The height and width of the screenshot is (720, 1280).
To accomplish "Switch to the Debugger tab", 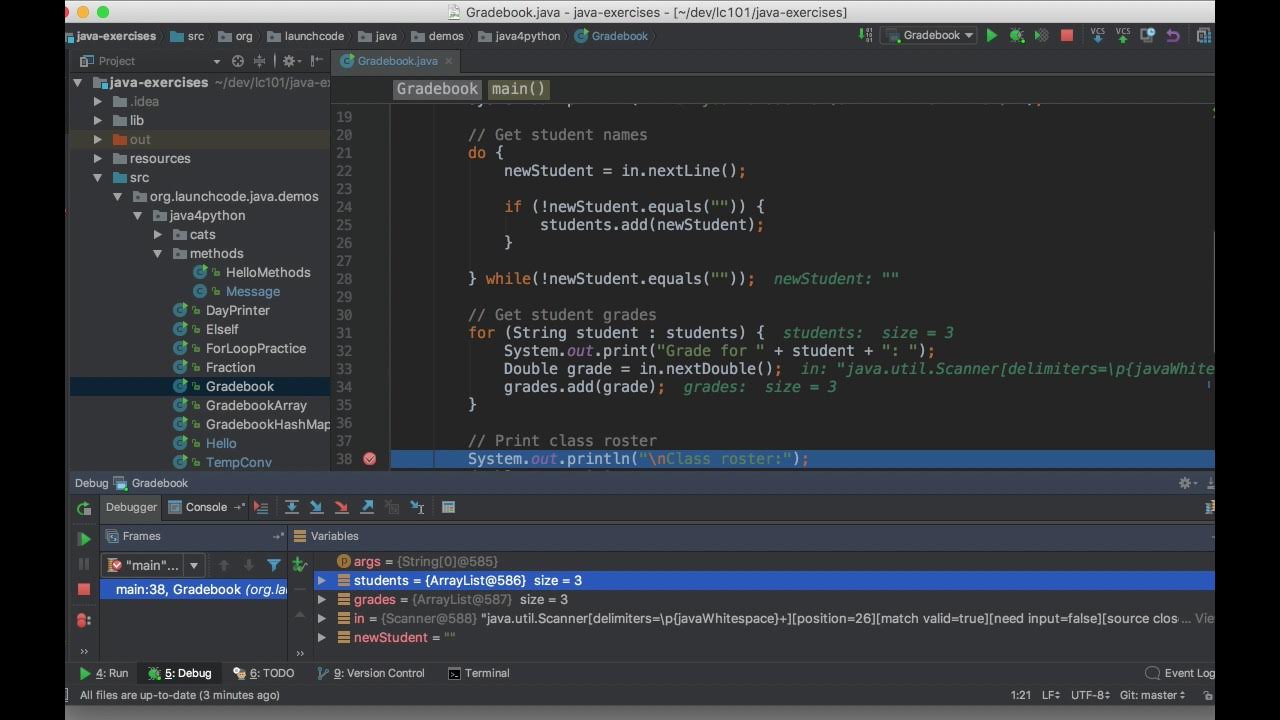I will point(132,507).
